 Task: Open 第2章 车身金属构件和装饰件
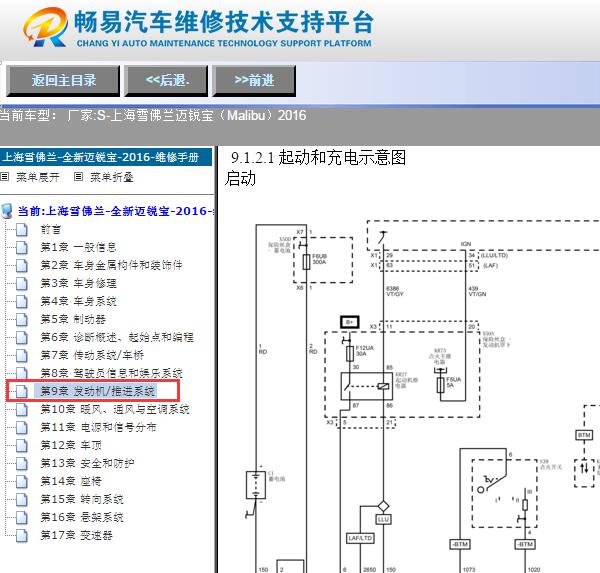pyautogui.click(x=111, y=265)
